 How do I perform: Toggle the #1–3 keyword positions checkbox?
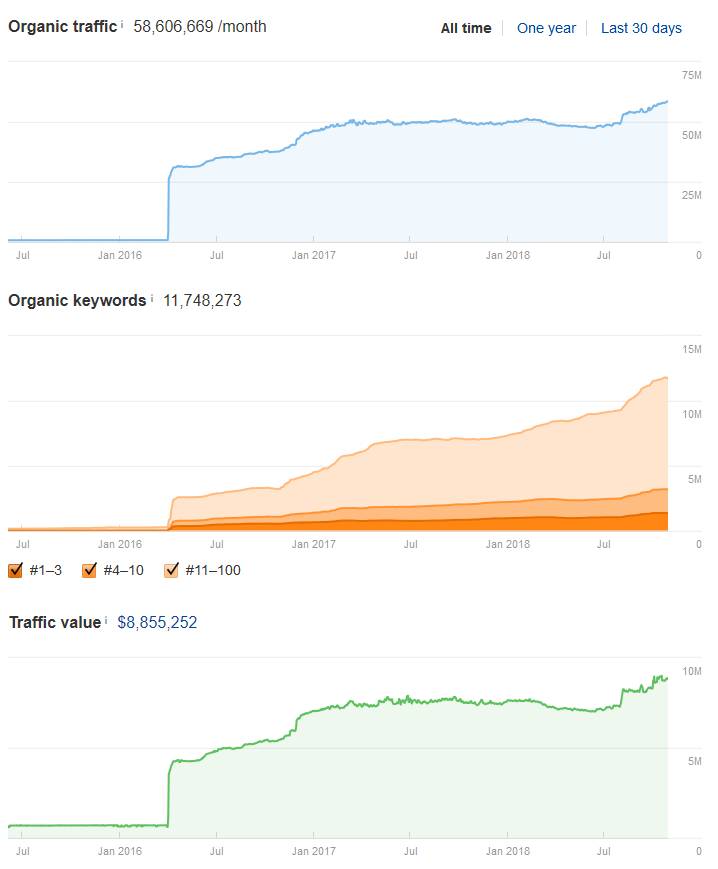coord(15,570)
